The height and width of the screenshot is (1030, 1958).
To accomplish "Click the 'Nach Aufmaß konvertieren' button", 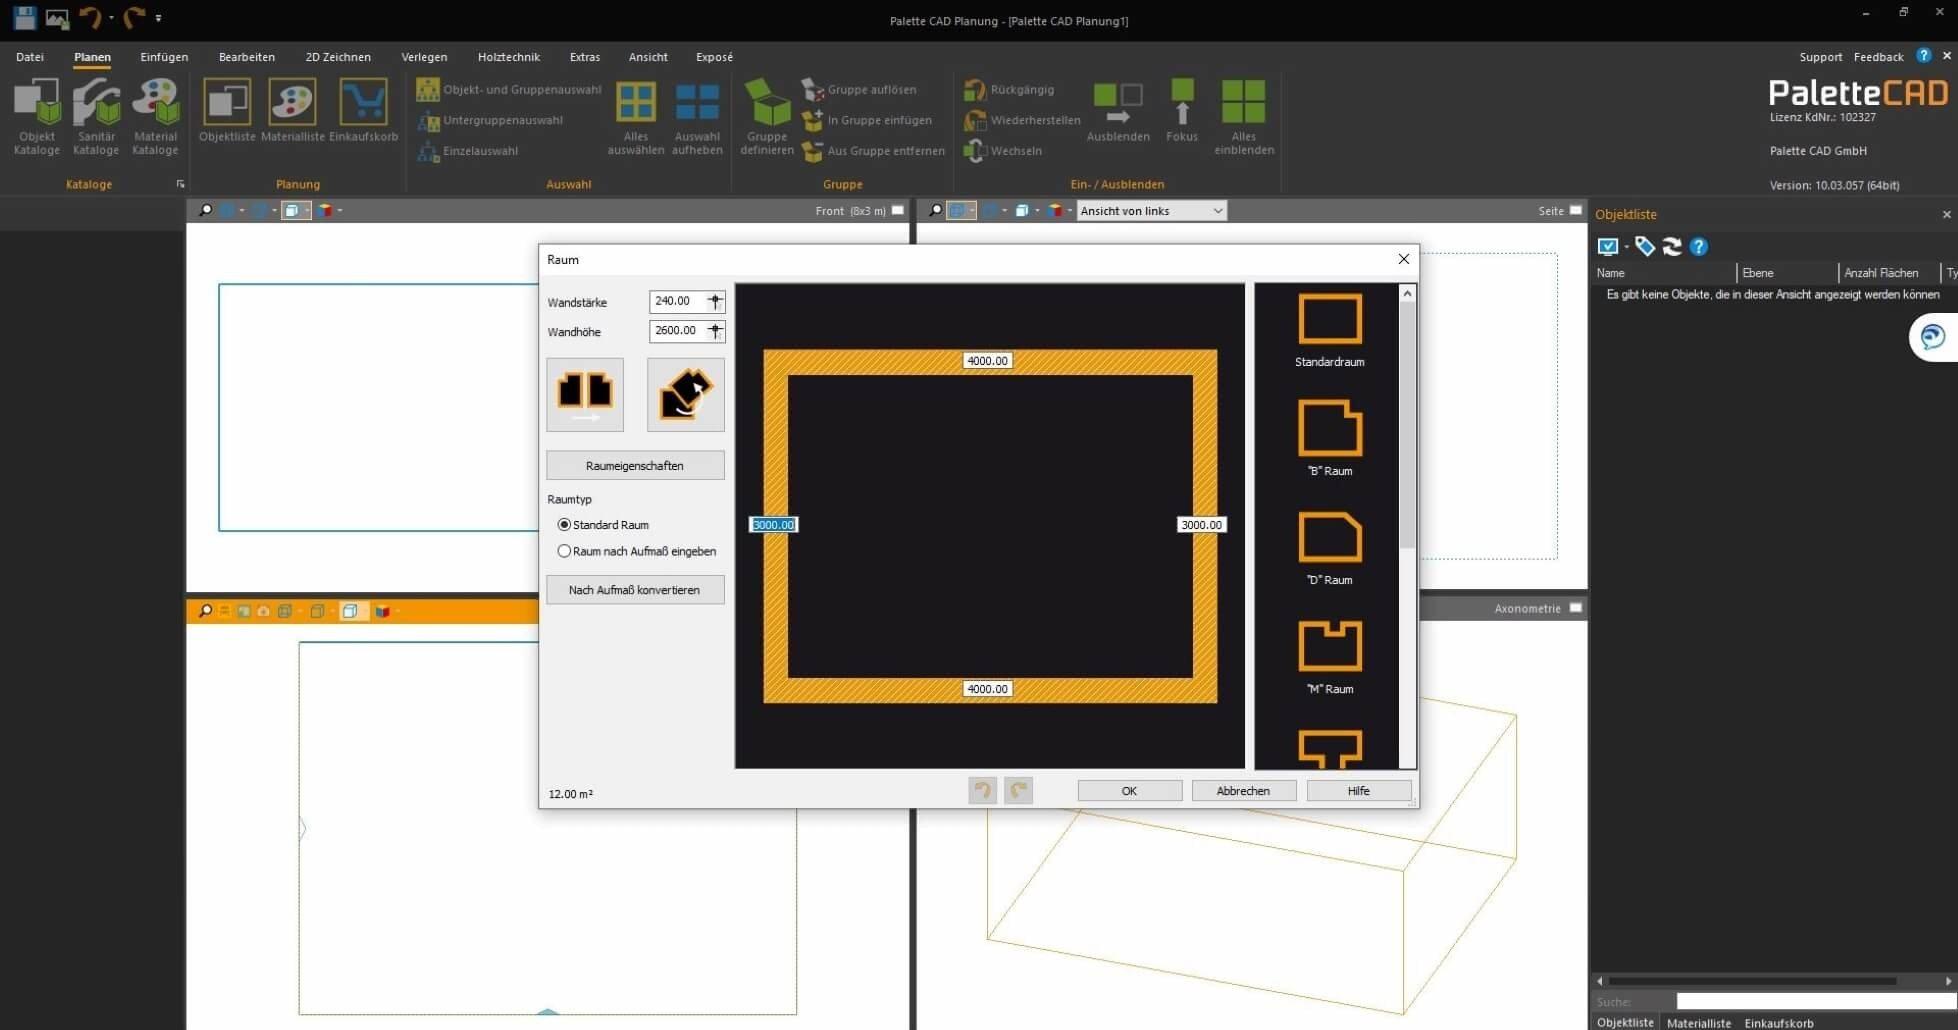I will (x=634, y=589).
